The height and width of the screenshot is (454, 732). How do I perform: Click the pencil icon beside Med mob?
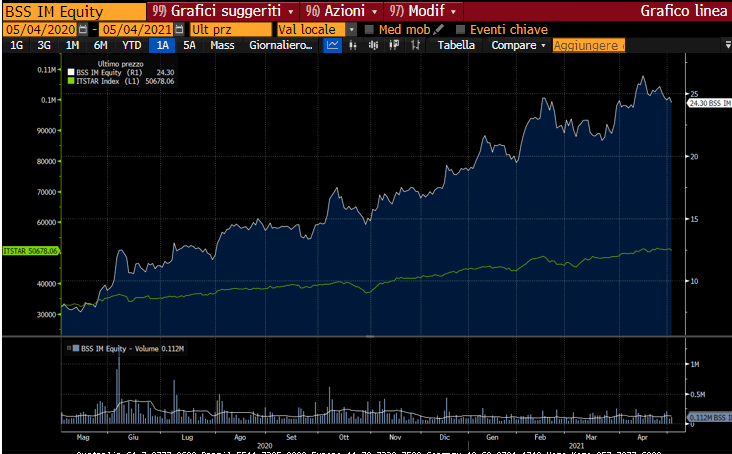tap(438, 29)
